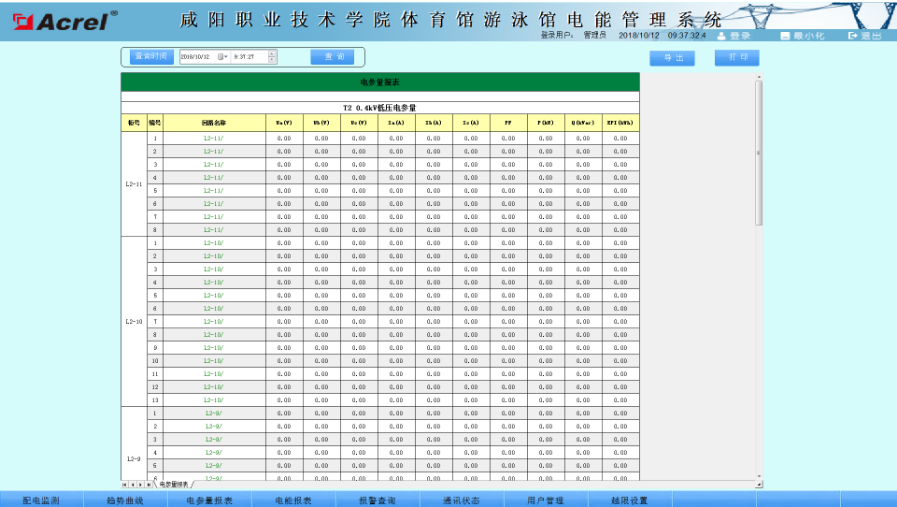Image resolution: width=897 pixels, height=507 pixels.
Task: Click the green 电参量报表 title bar
Action: pos(380,82)
